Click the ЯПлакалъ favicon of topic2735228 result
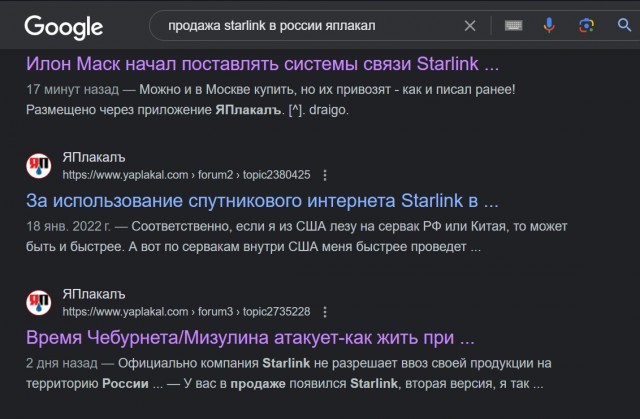640x419 pixels. [39, 303]
